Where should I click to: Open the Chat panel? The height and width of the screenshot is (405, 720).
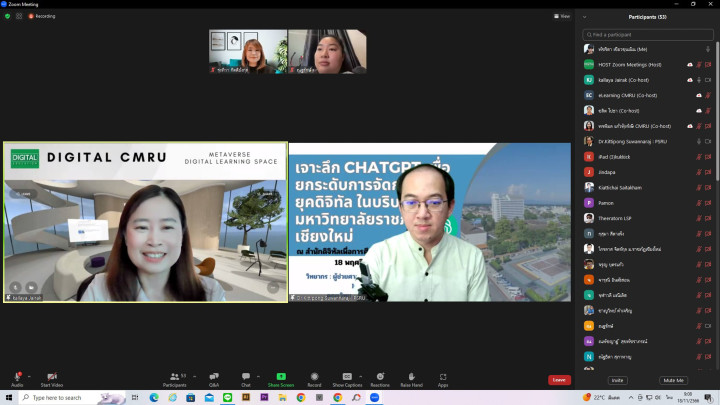[246, 379]
